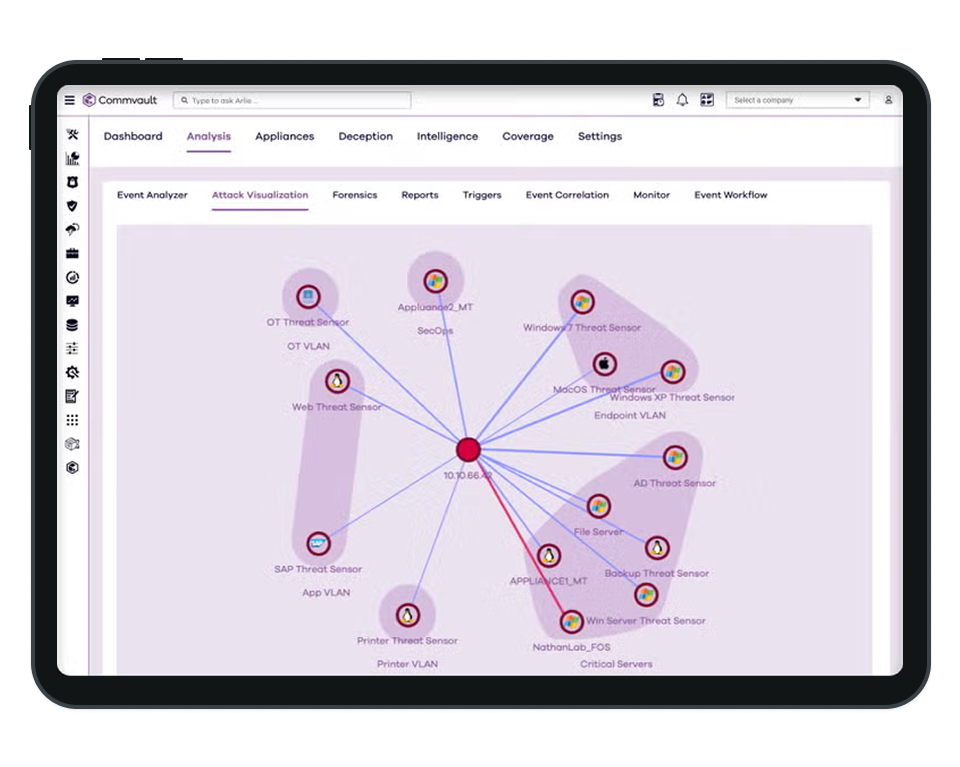Click the monitor icon in sidebar
The width and height of the screenshot is (960, 767).
pyautogui.click(x=72, y=301)
